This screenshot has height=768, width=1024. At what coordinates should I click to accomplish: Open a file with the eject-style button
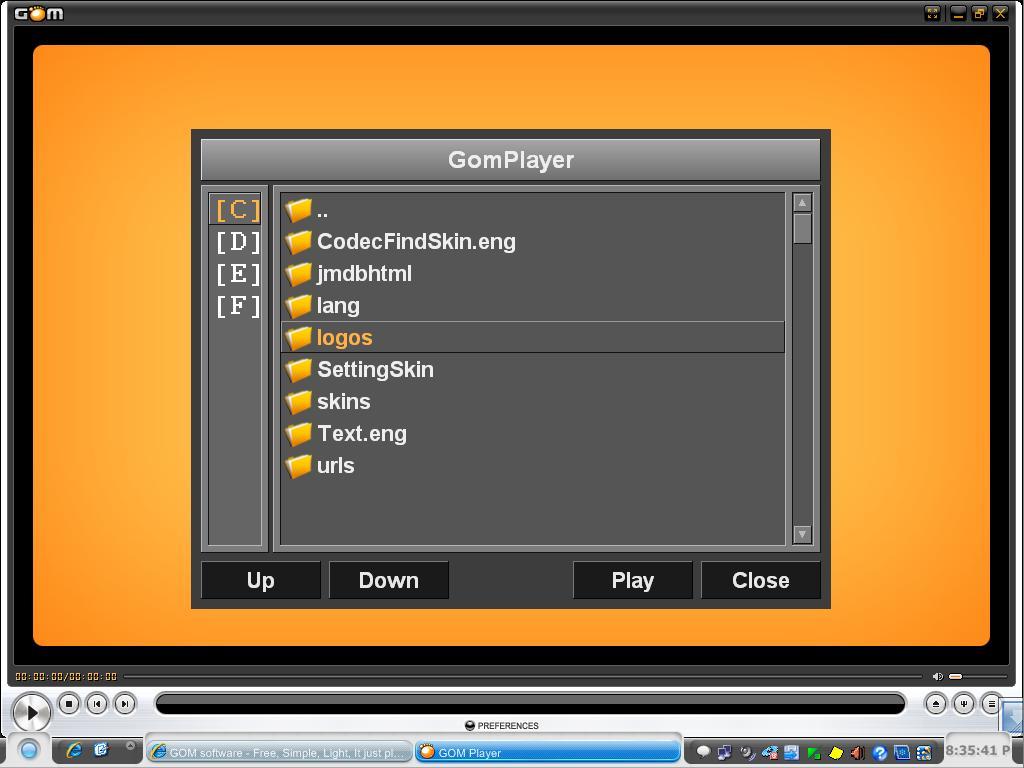click(937, 705)
